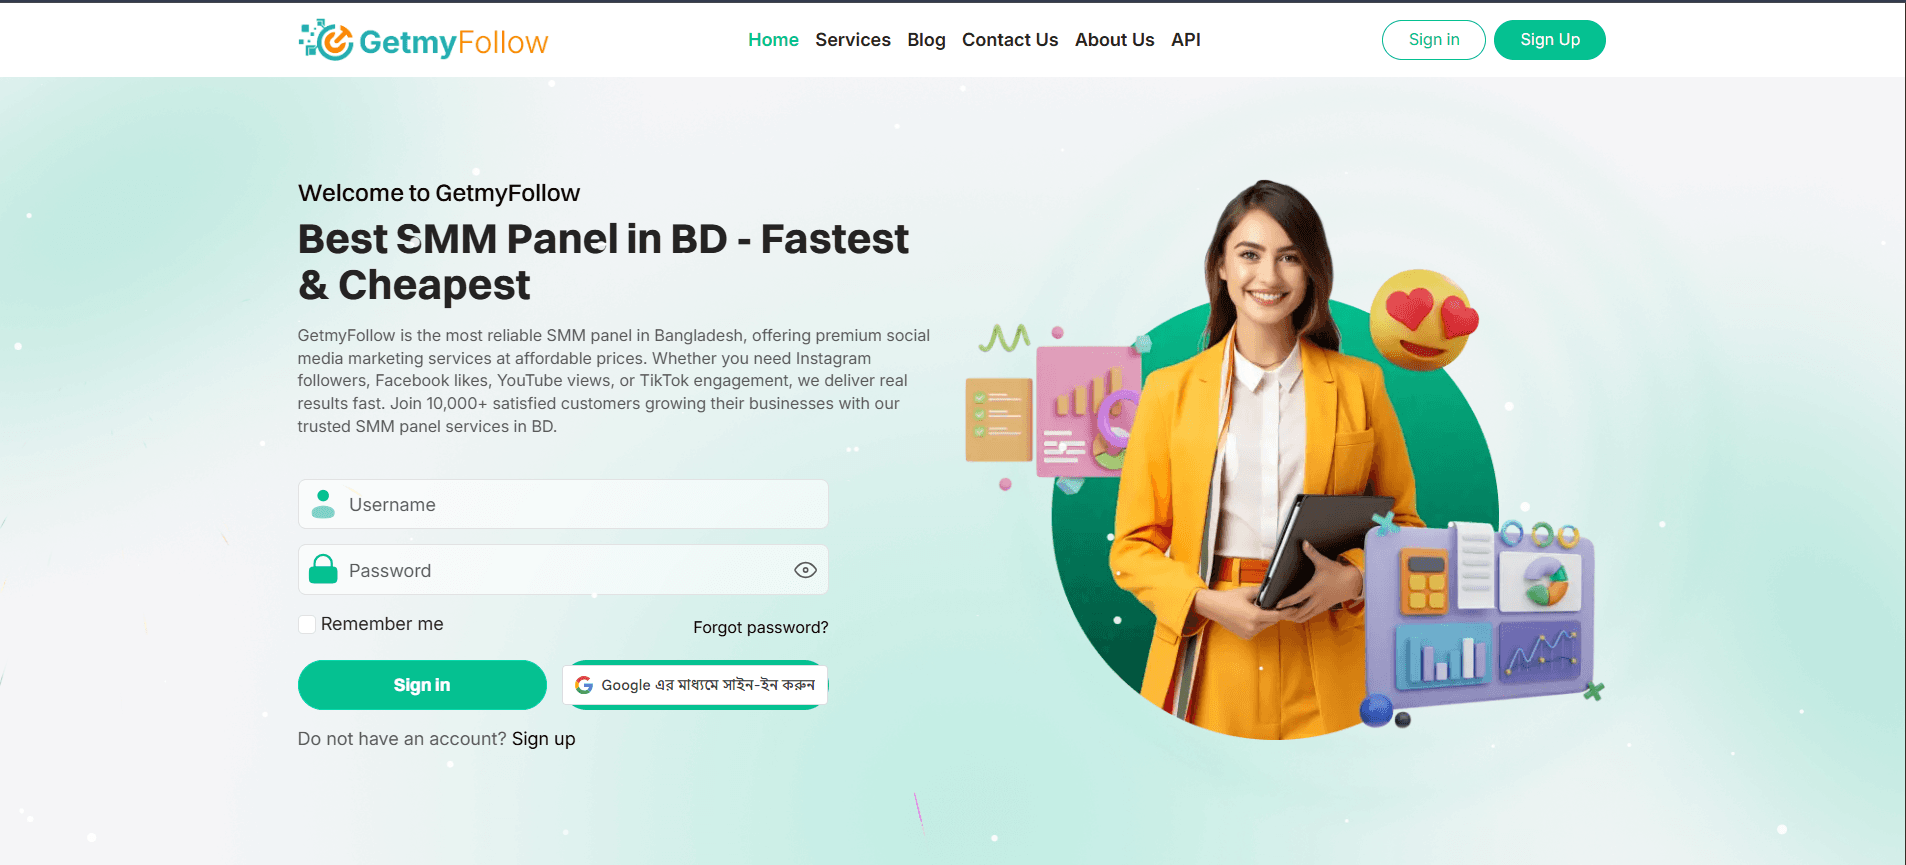1906x865 pixels.
Task: Go to the Blog page
Action: [926, 40]
